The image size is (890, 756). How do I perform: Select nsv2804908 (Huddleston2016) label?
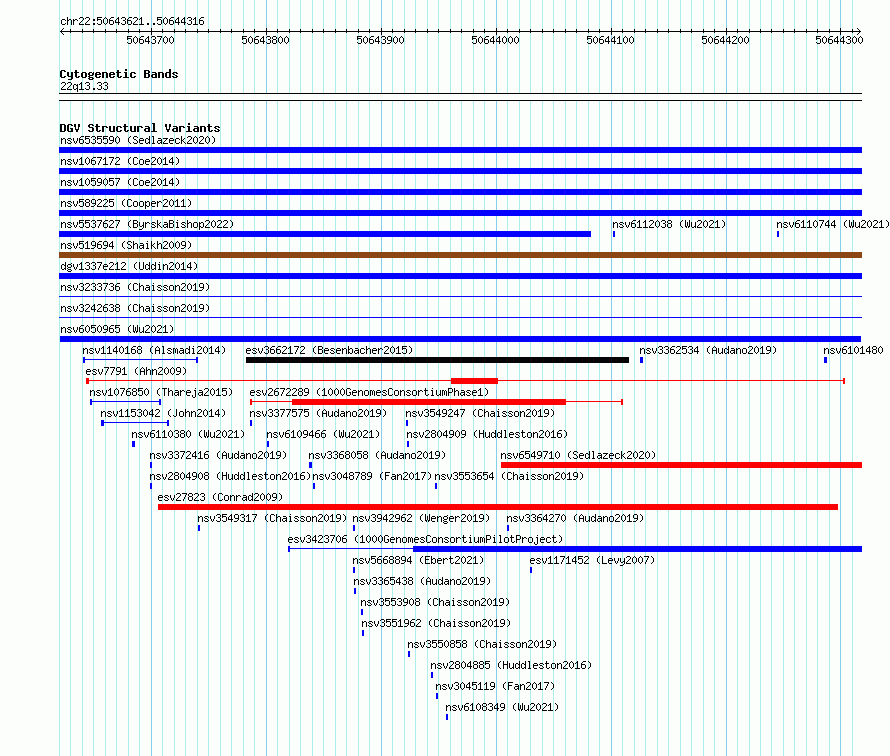tap(230, 476)
